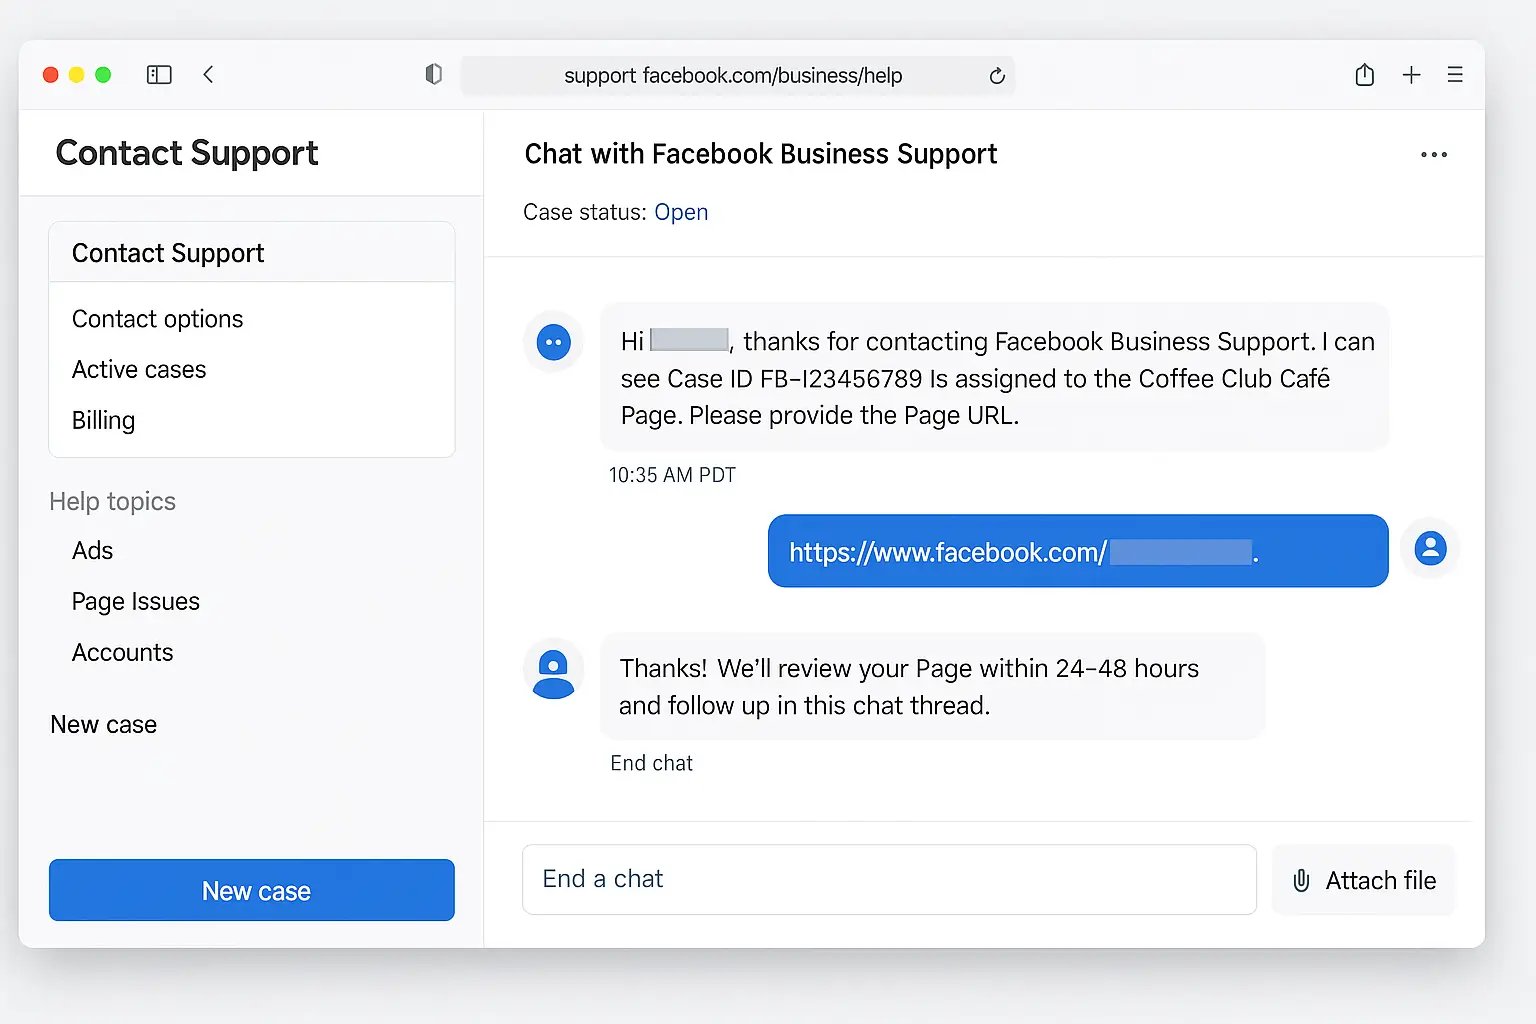Click the 10:35 AM PDT timestamp
The height and width of the screenshot is (1024, 1536).
672,475
